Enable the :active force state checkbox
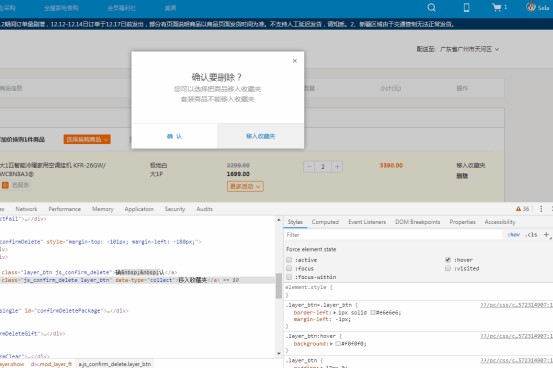Image resolution: width=553 pixels, height=368 pixels. (x=289, y=260)
